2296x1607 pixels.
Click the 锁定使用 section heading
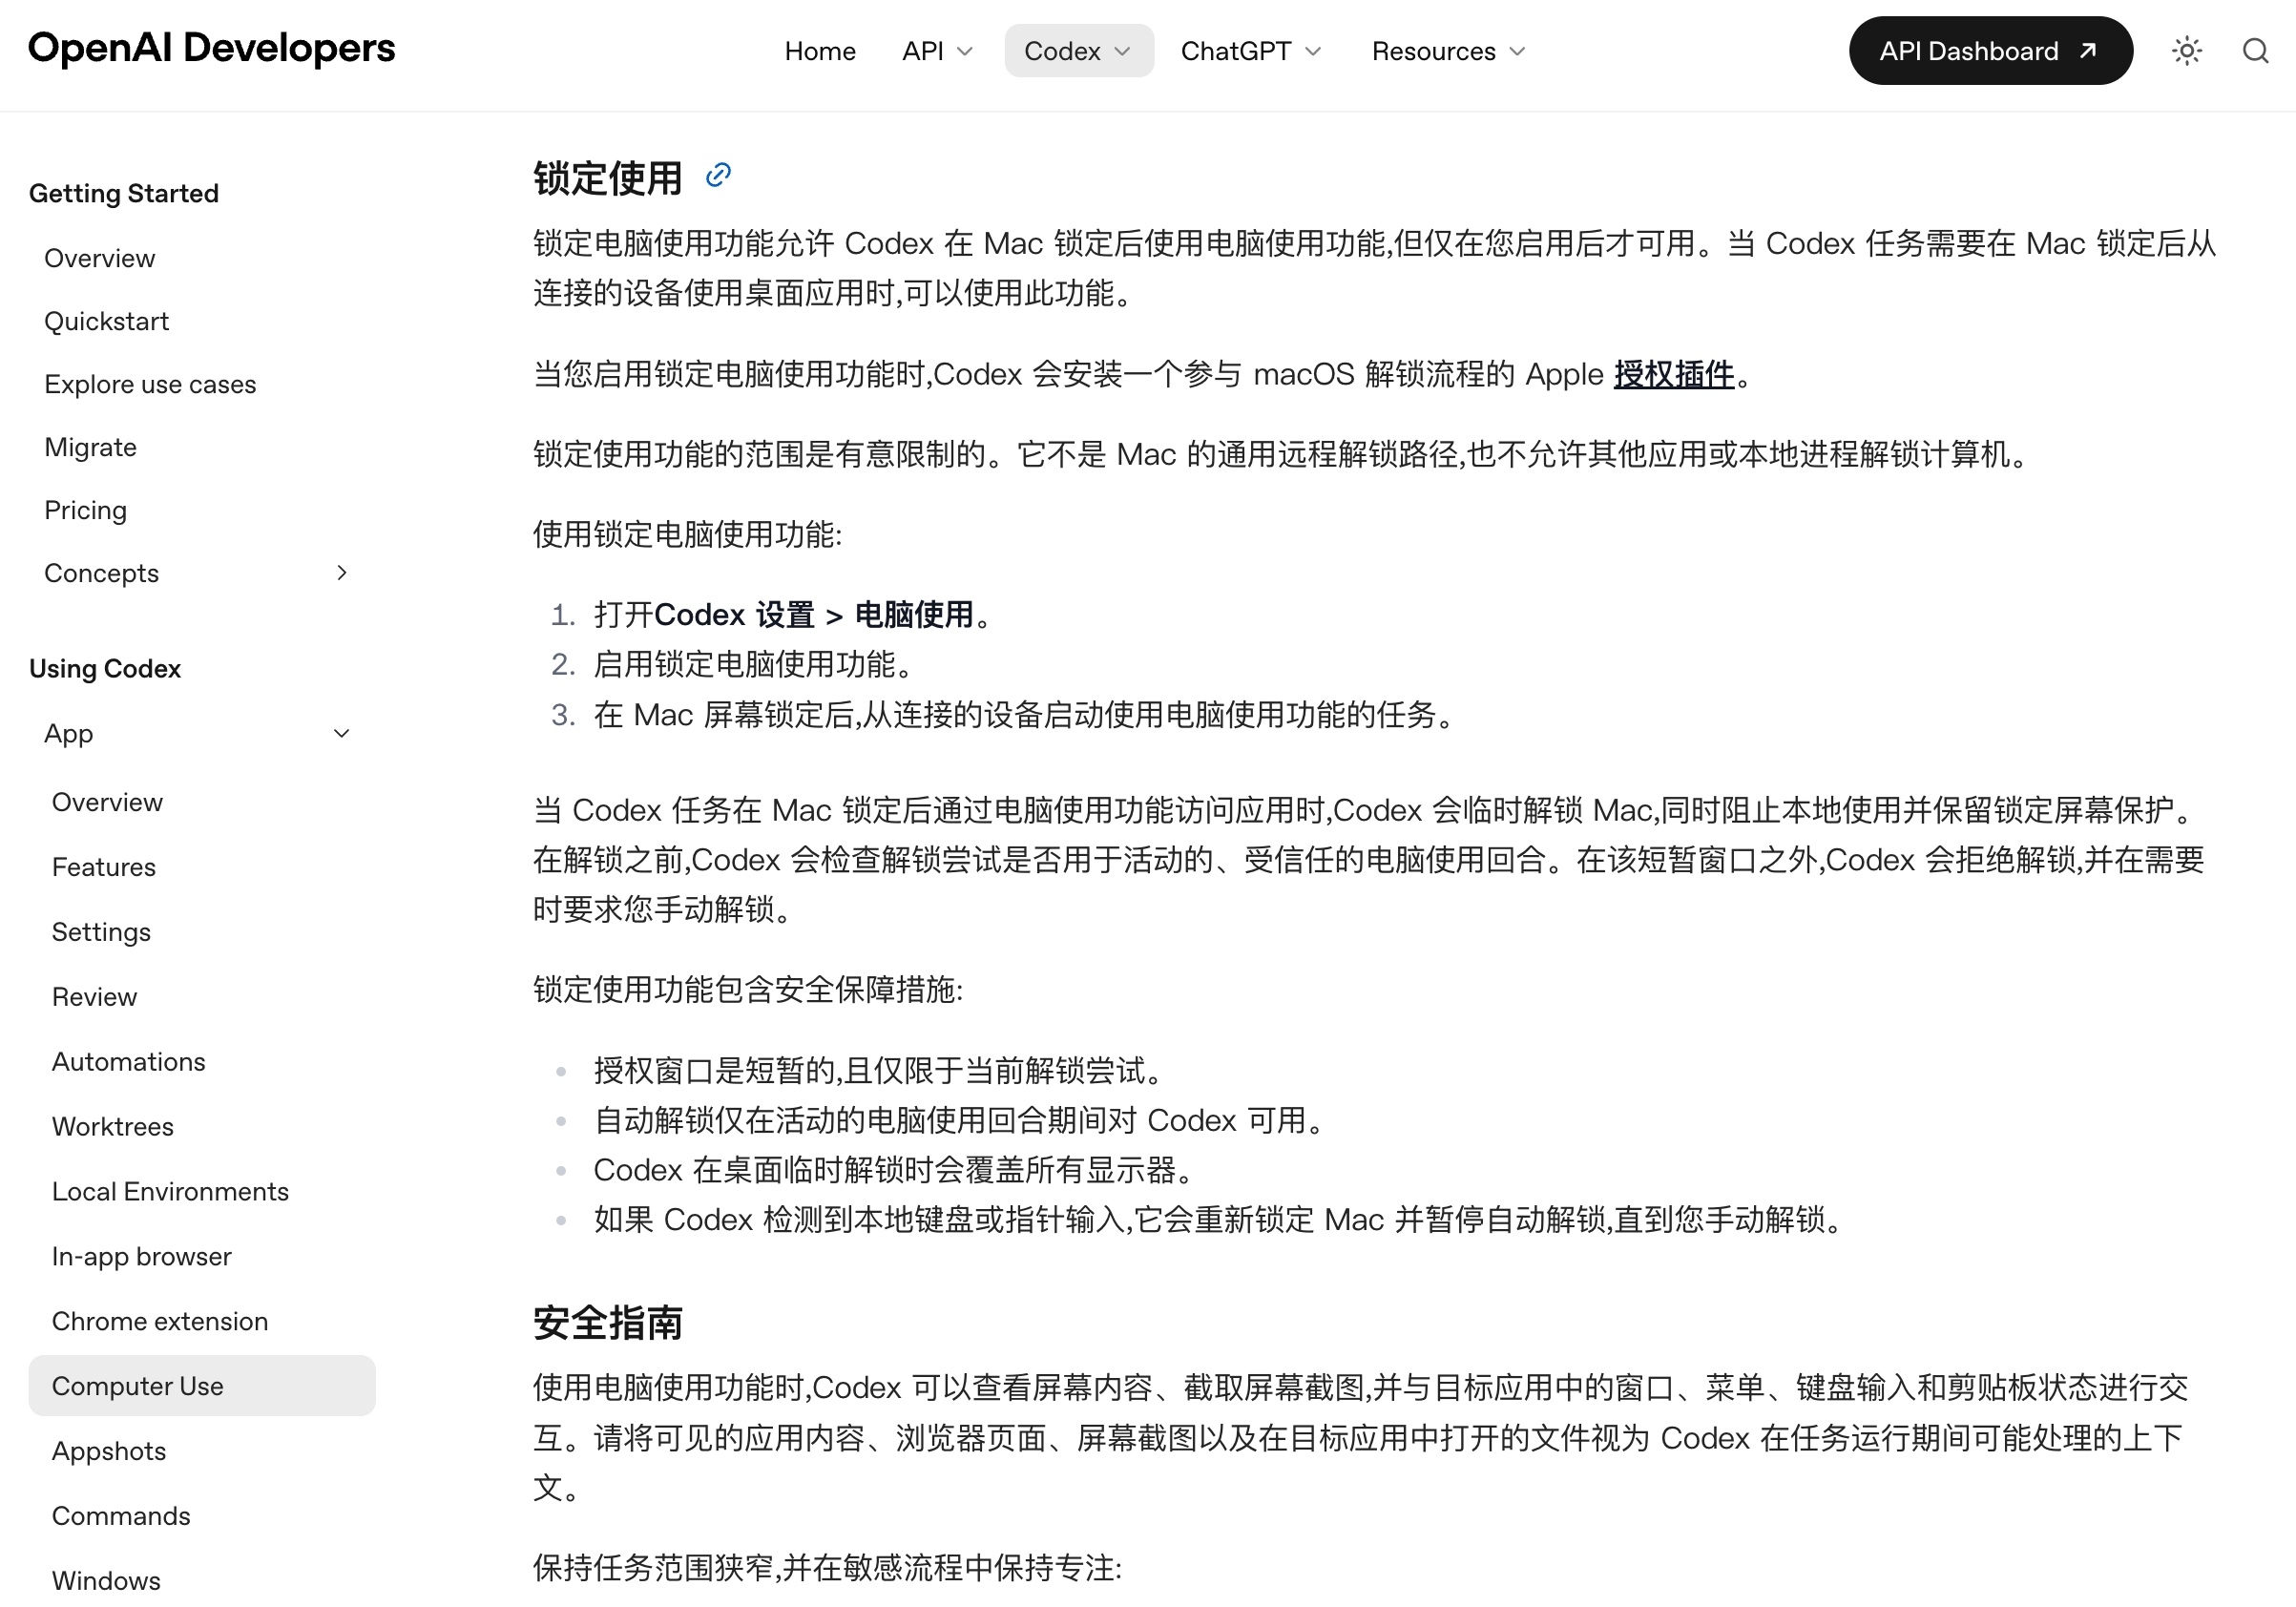[608, 178]
